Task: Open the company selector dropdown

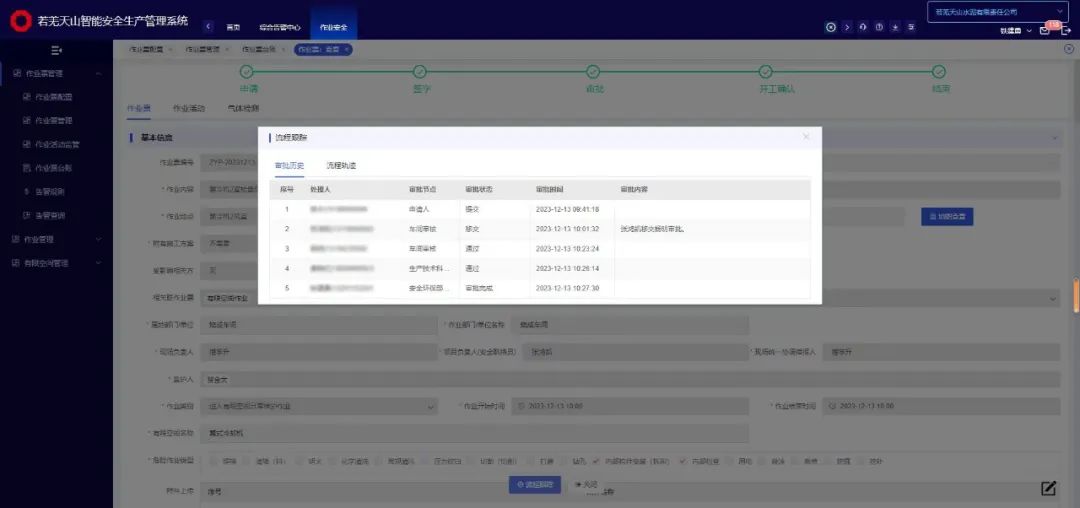Action: 998,12
